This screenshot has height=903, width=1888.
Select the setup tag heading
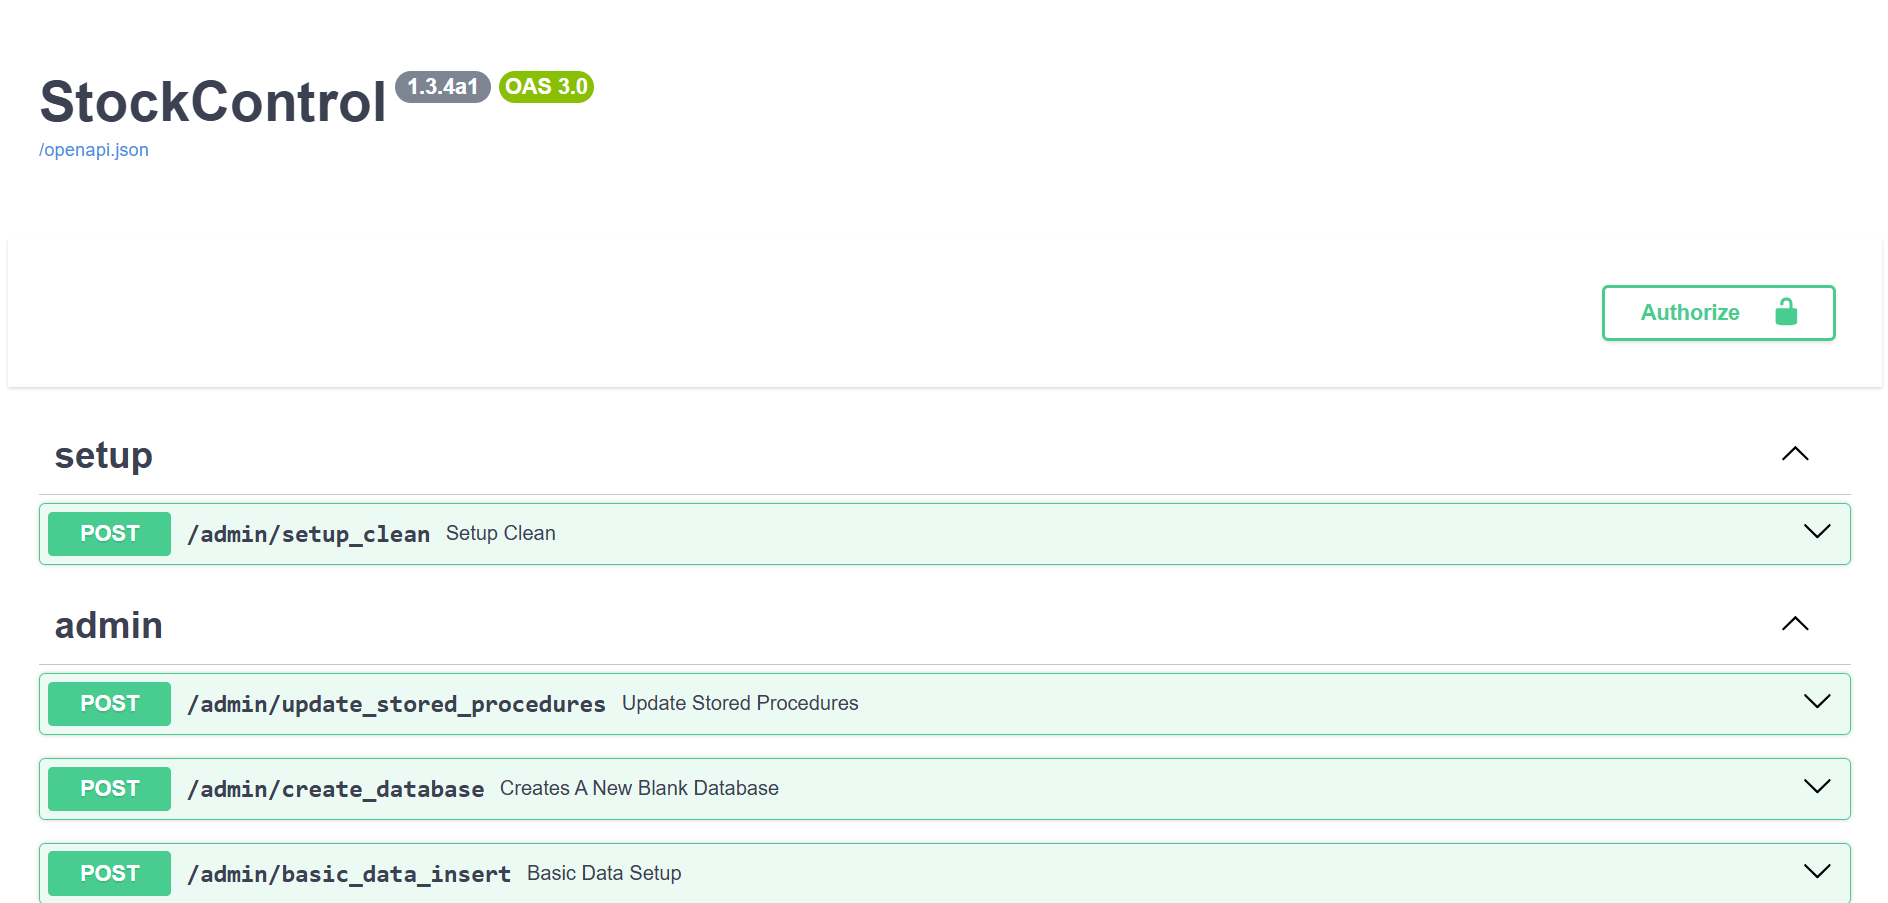point(104,455)
